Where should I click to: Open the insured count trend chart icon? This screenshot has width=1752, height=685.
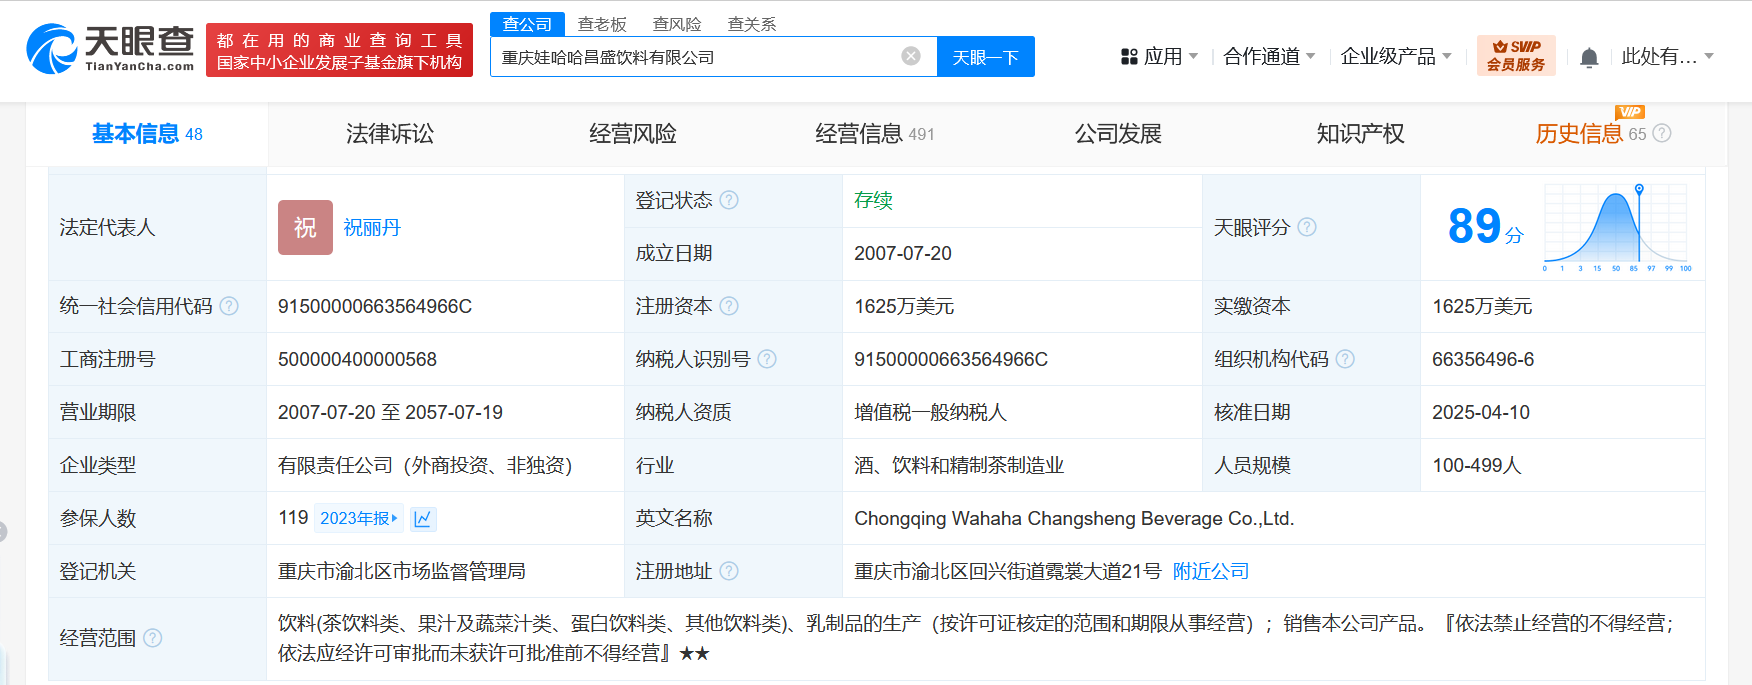(423, 518)
